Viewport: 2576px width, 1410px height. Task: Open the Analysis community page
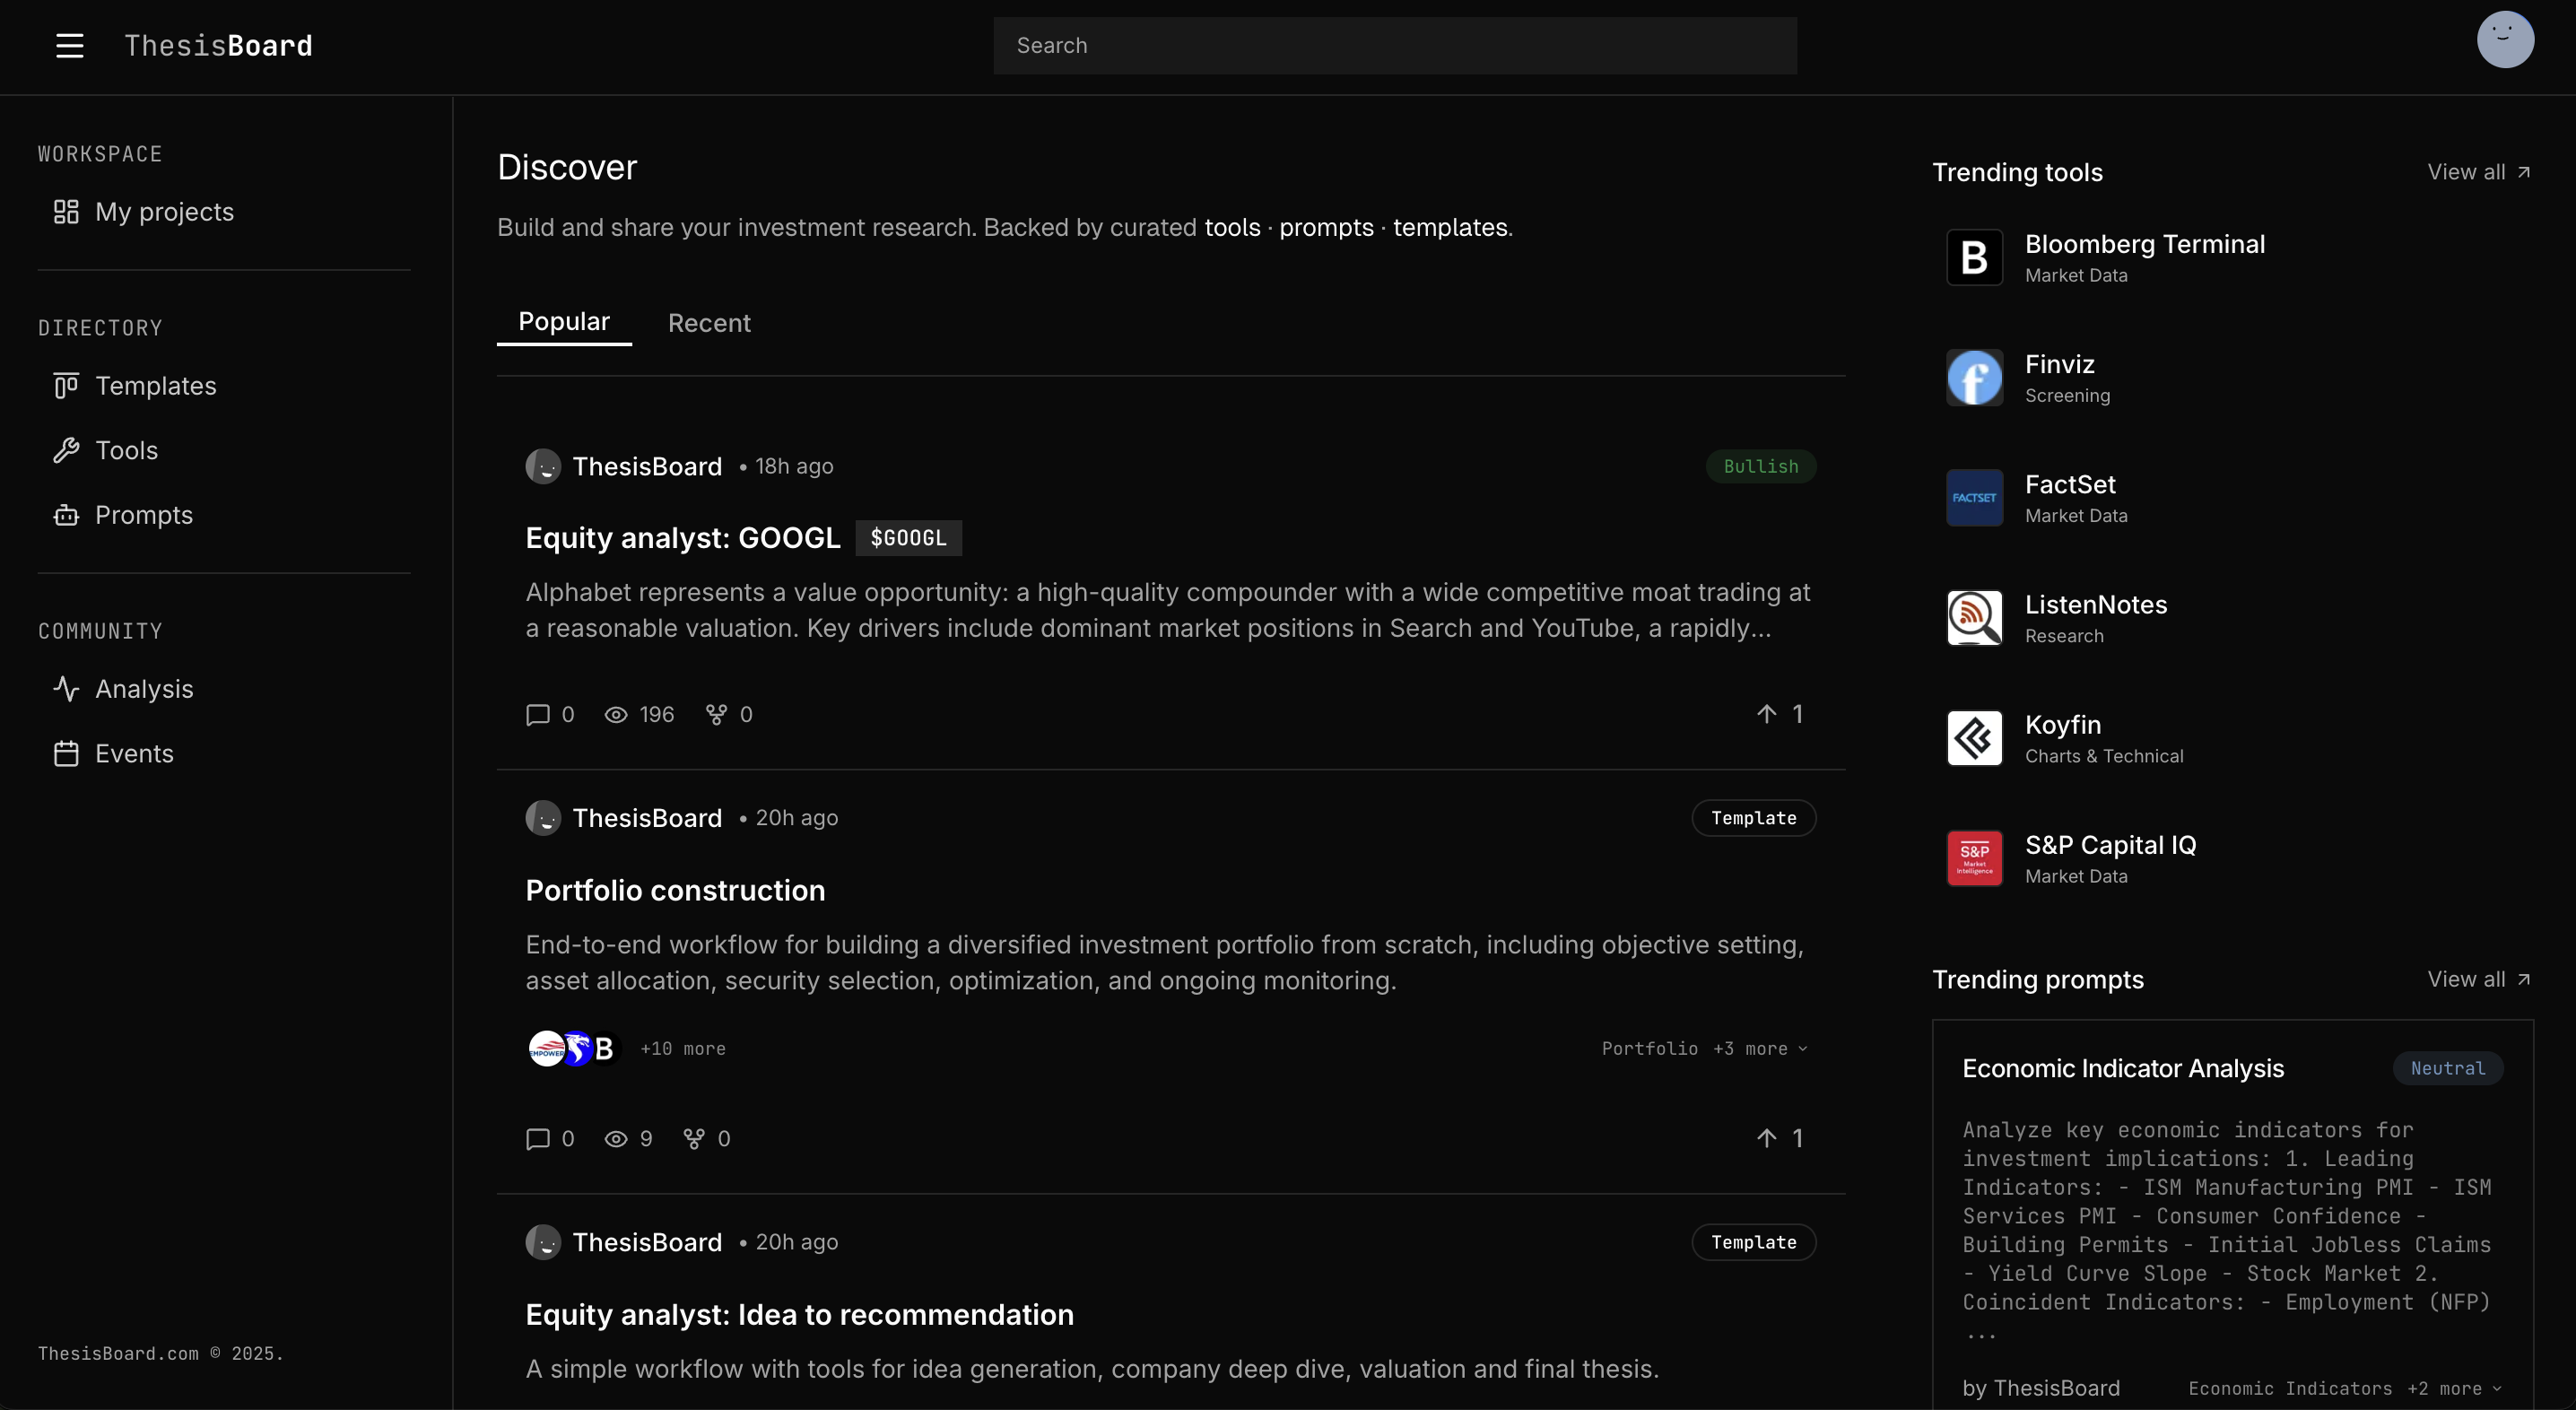tap(144, 688)
